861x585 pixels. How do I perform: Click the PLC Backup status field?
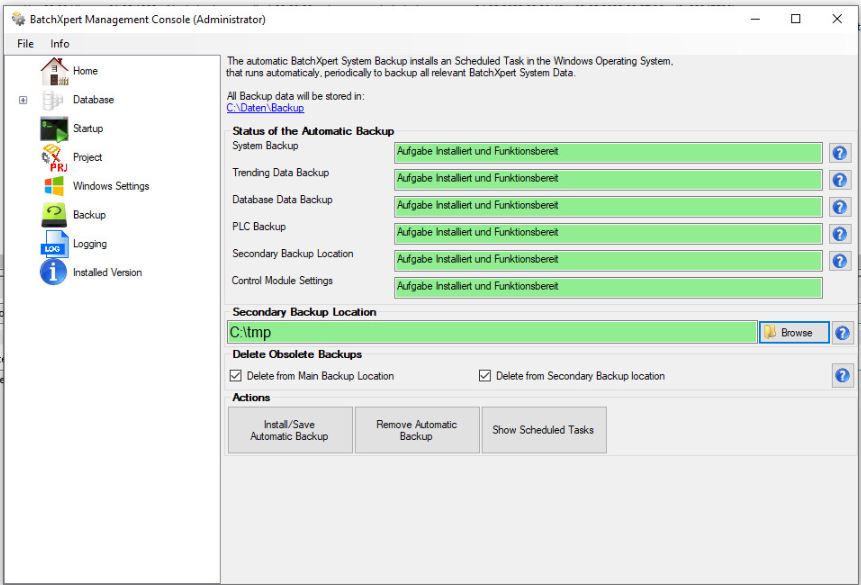pyautogui.click(x=608, y=233)
